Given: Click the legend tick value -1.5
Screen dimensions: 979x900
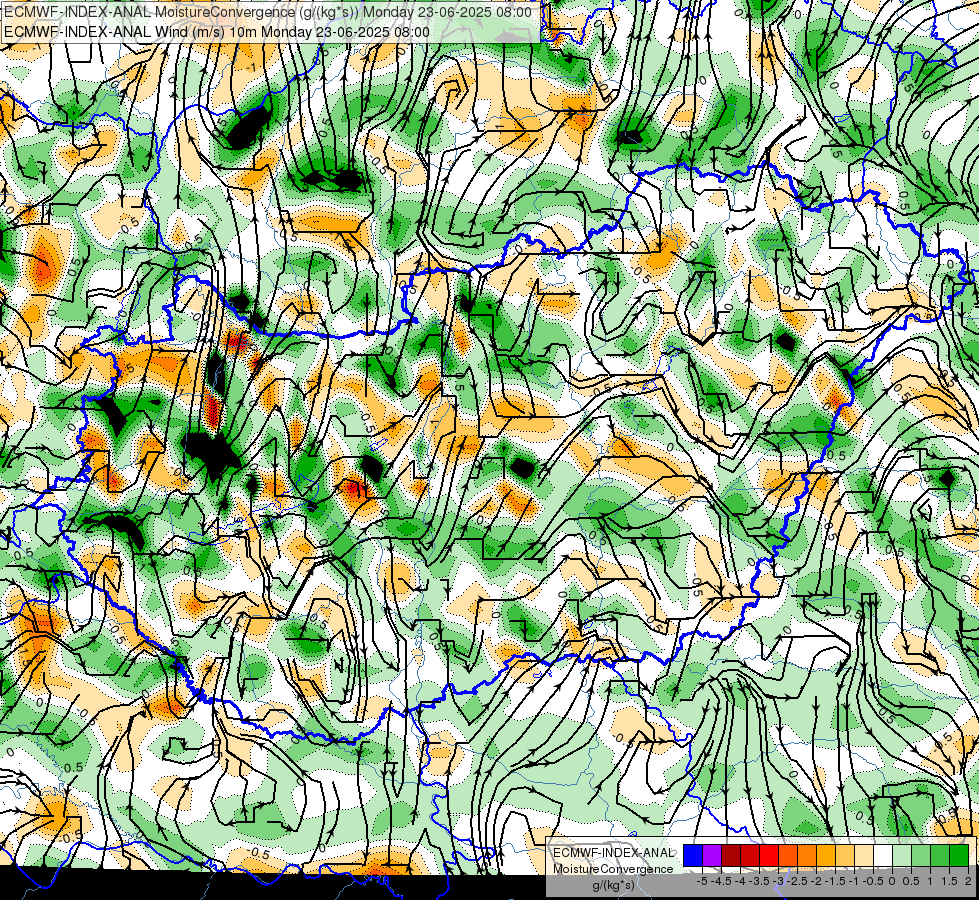Looking at the screenshot, I should click(835, 881).
